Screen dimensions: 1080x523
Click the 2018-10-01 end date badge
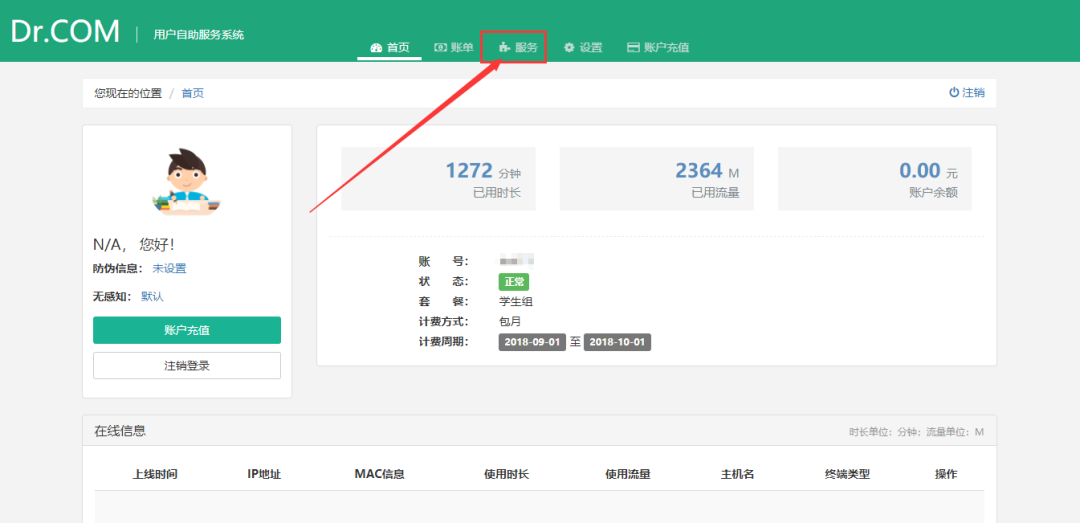pos(617,342)
